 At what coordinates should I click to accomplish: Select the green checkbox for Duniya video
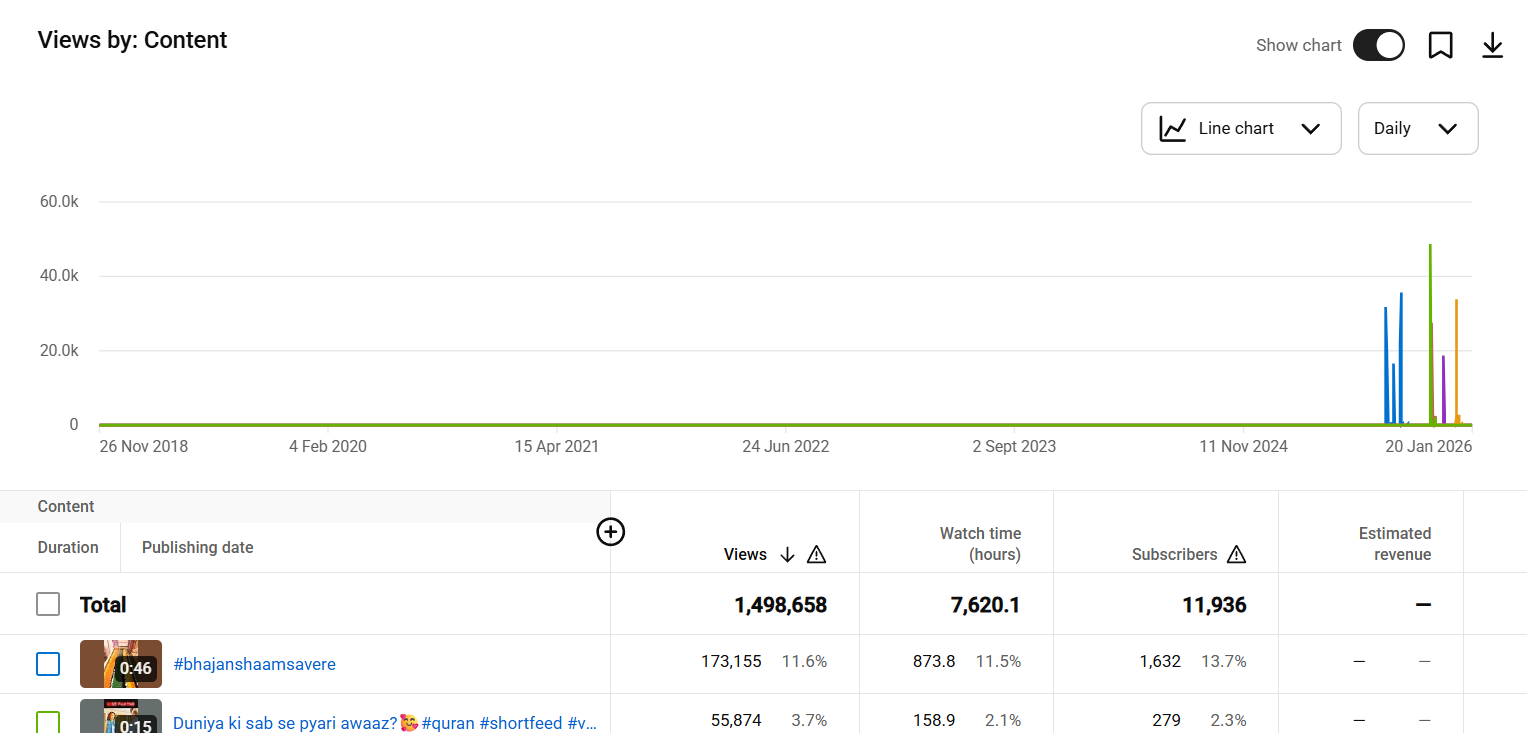pyautogui.click(x=48, y=721)
